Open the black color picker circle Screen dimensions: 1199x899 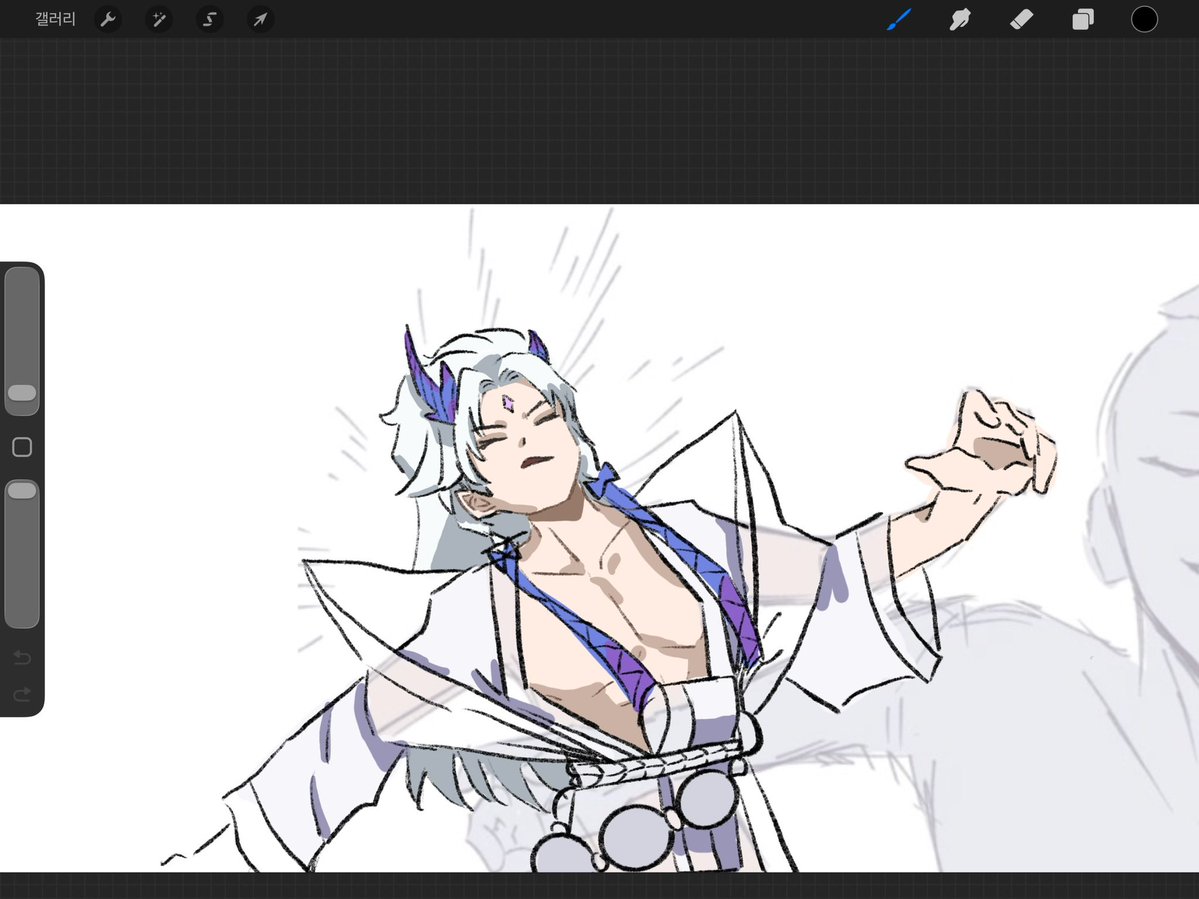tap(1144, 19)
